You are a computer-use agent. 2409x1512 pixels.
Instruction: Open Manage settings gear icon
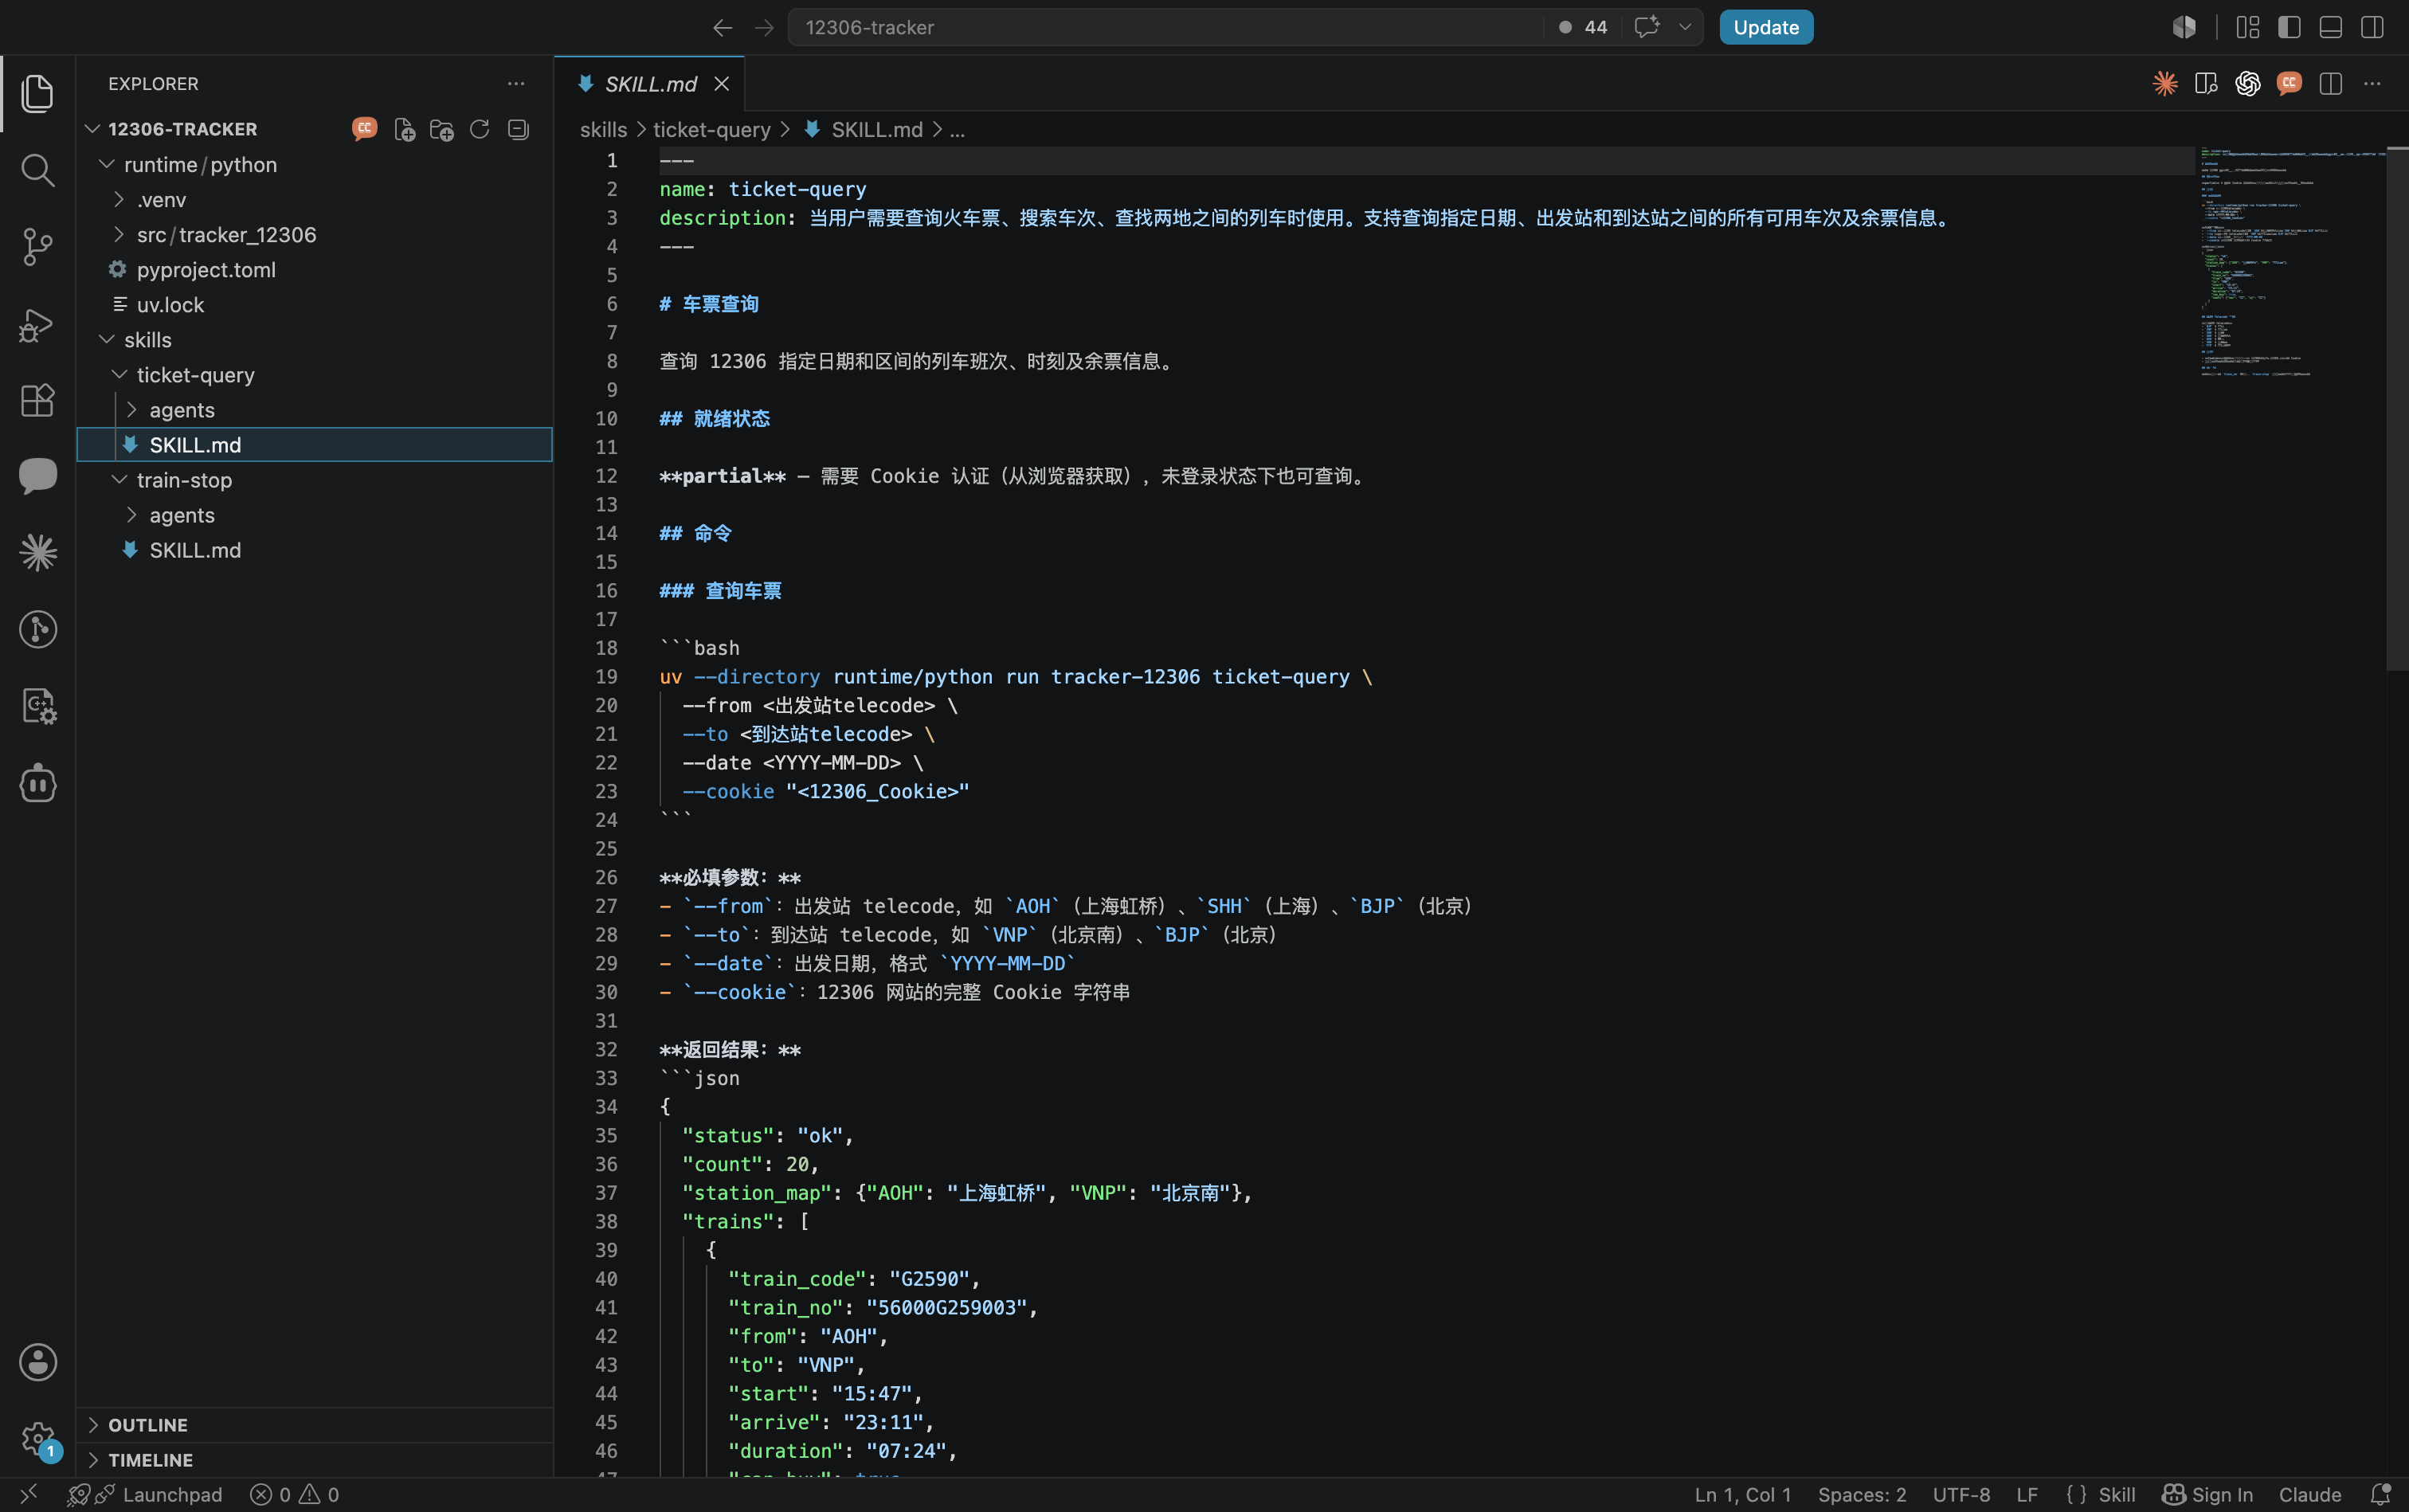38,1440
